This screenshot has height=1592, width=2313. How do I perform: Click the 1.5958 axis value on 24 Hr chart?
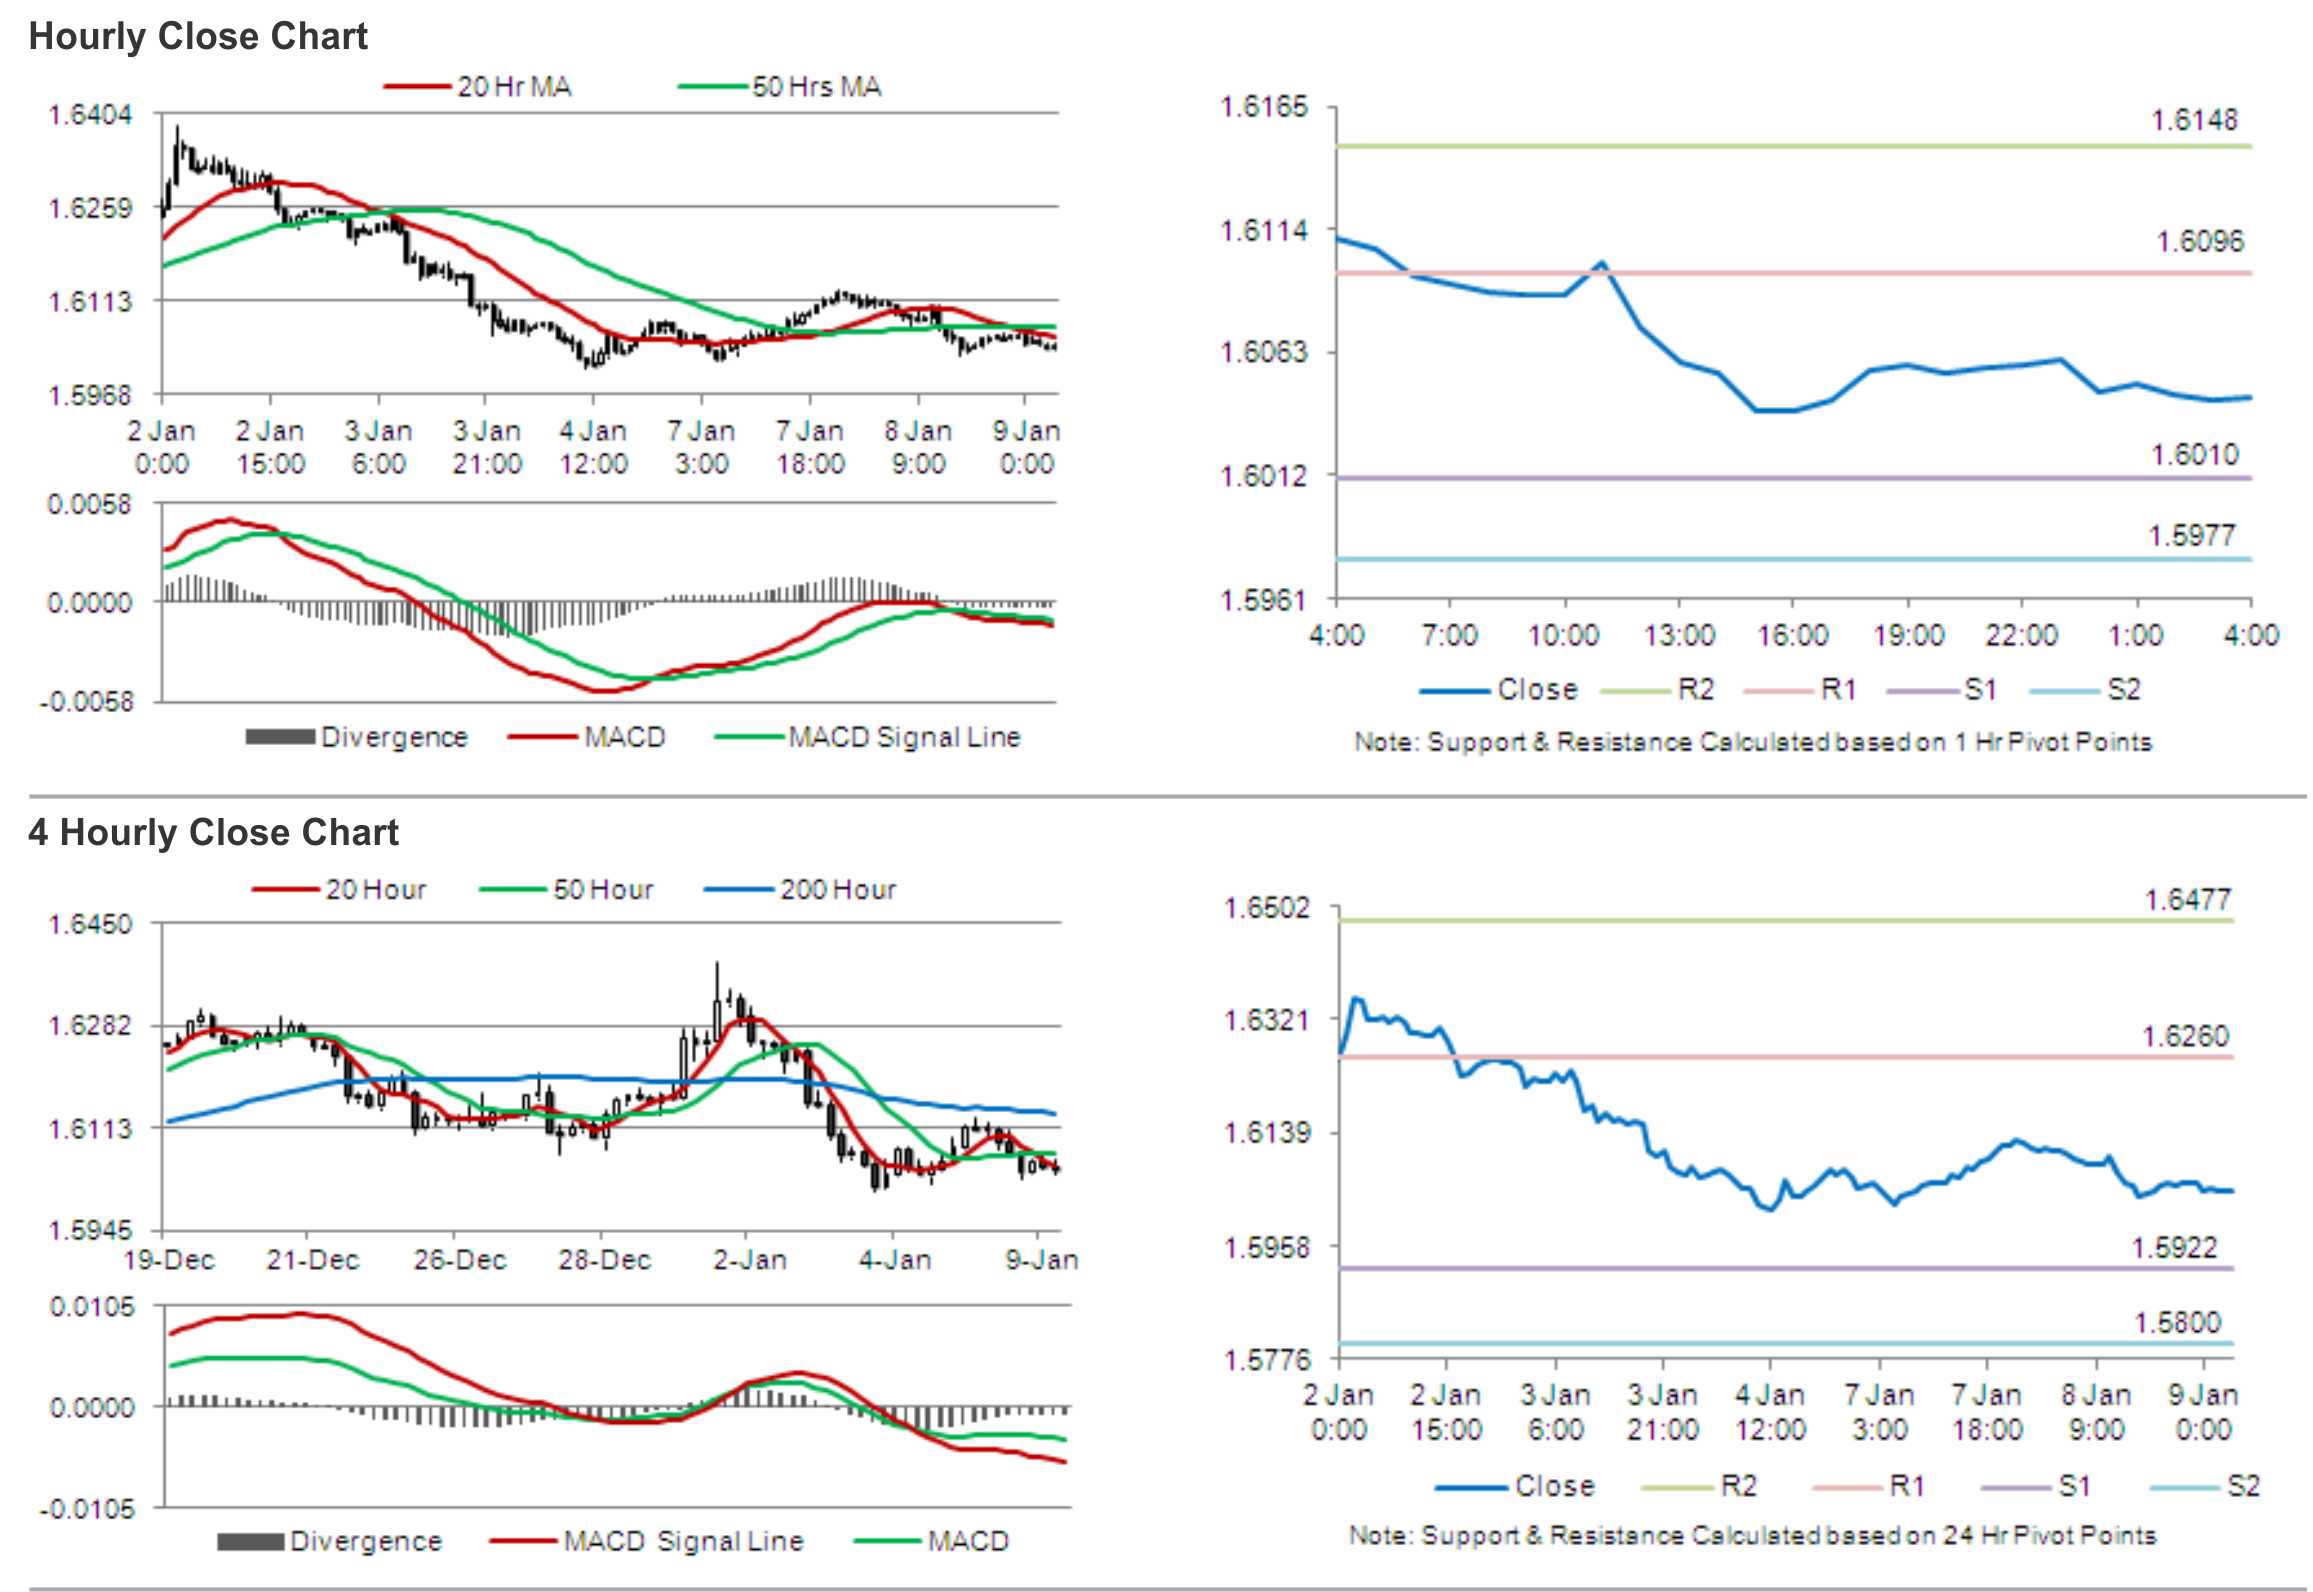[1266, 1247]
